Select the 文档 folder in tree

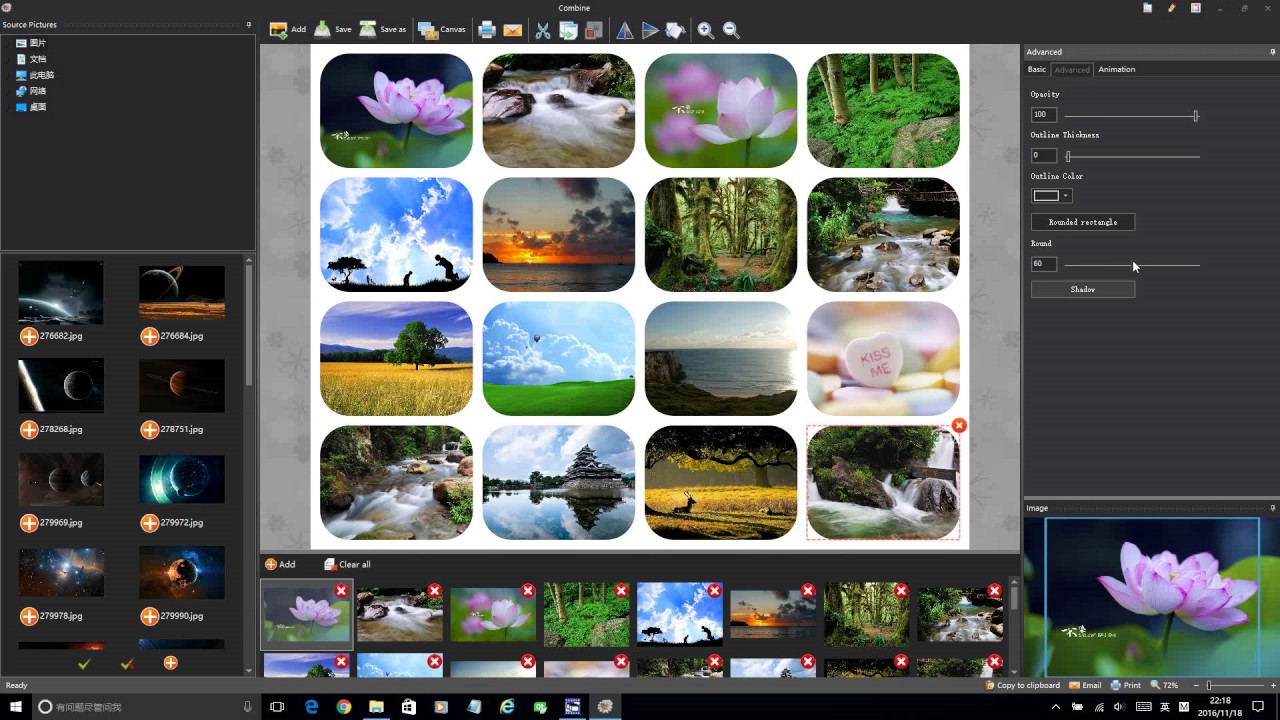click(x=31, y=59)
